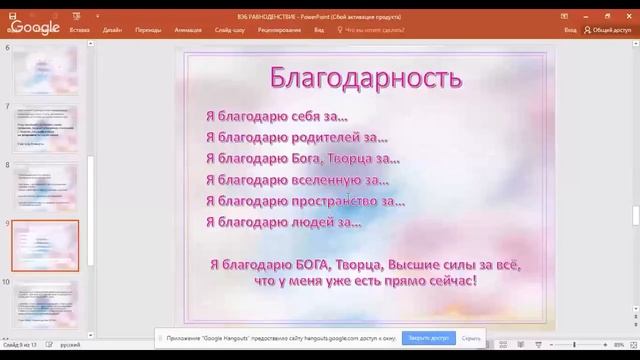Select slide 6 thumbnail
The height and width of the screenshot is (360, 640).
point(46,70)
